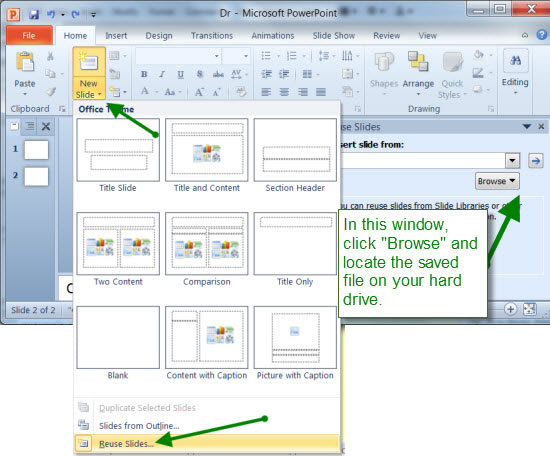Click the Save icon in quick access toolbar
Viewport: 550px width, 456px height.
[34, 14]
